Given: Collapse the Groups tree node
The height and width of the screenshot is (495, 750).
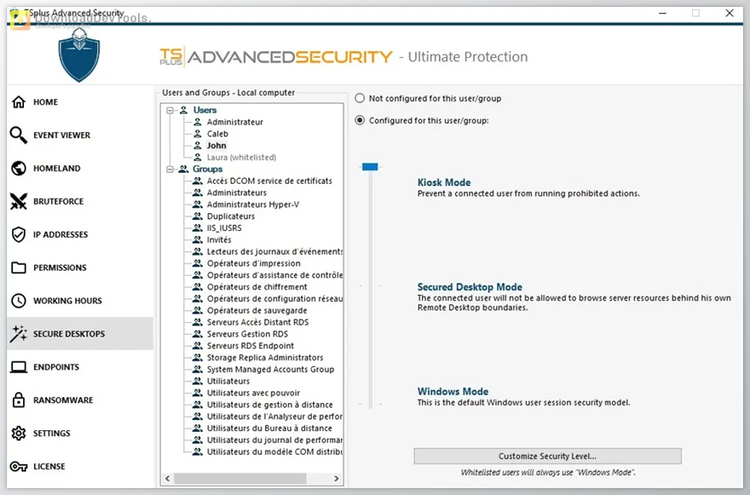Looking at the screenshot, I should (x=170, y=169).
